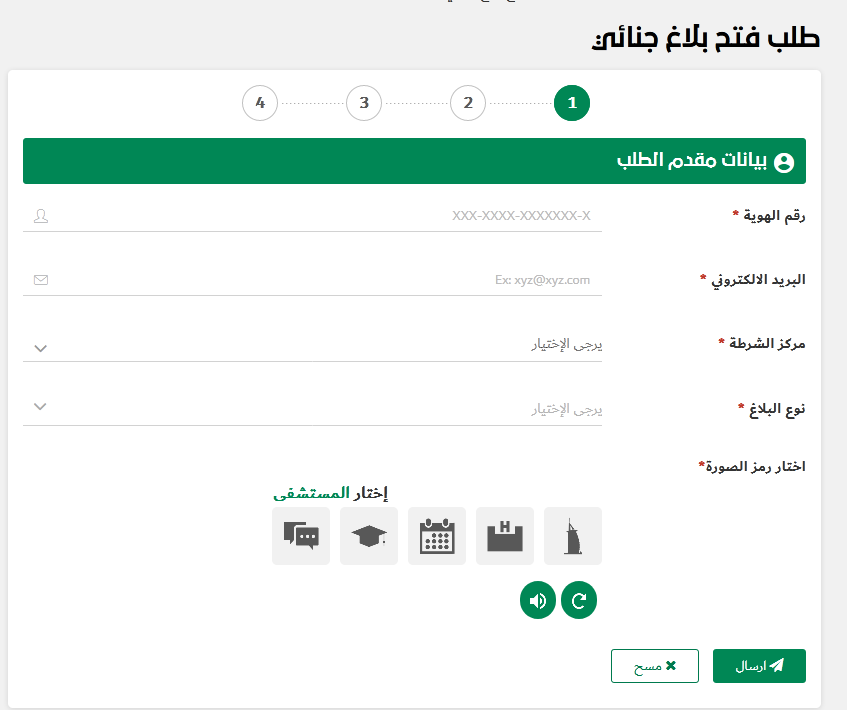Select the chat bubbles captcha icon
This screenshot has width=847, height=710.
pos(300,536)
